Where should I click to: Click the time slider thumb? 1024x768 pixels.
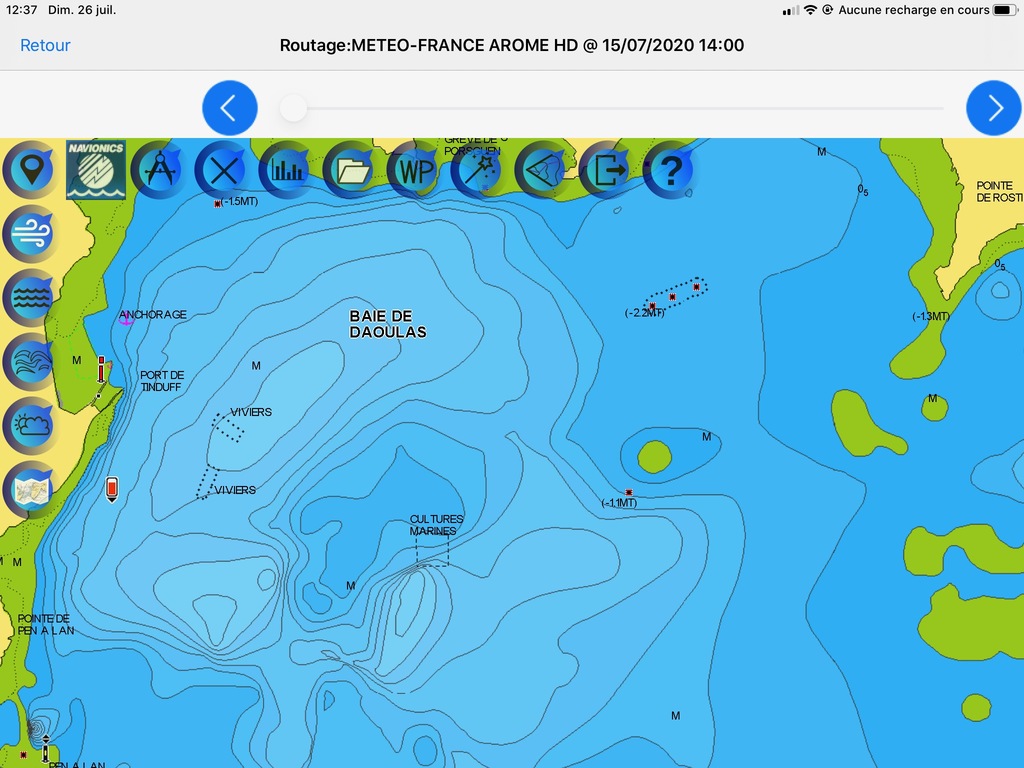[293, 108]
